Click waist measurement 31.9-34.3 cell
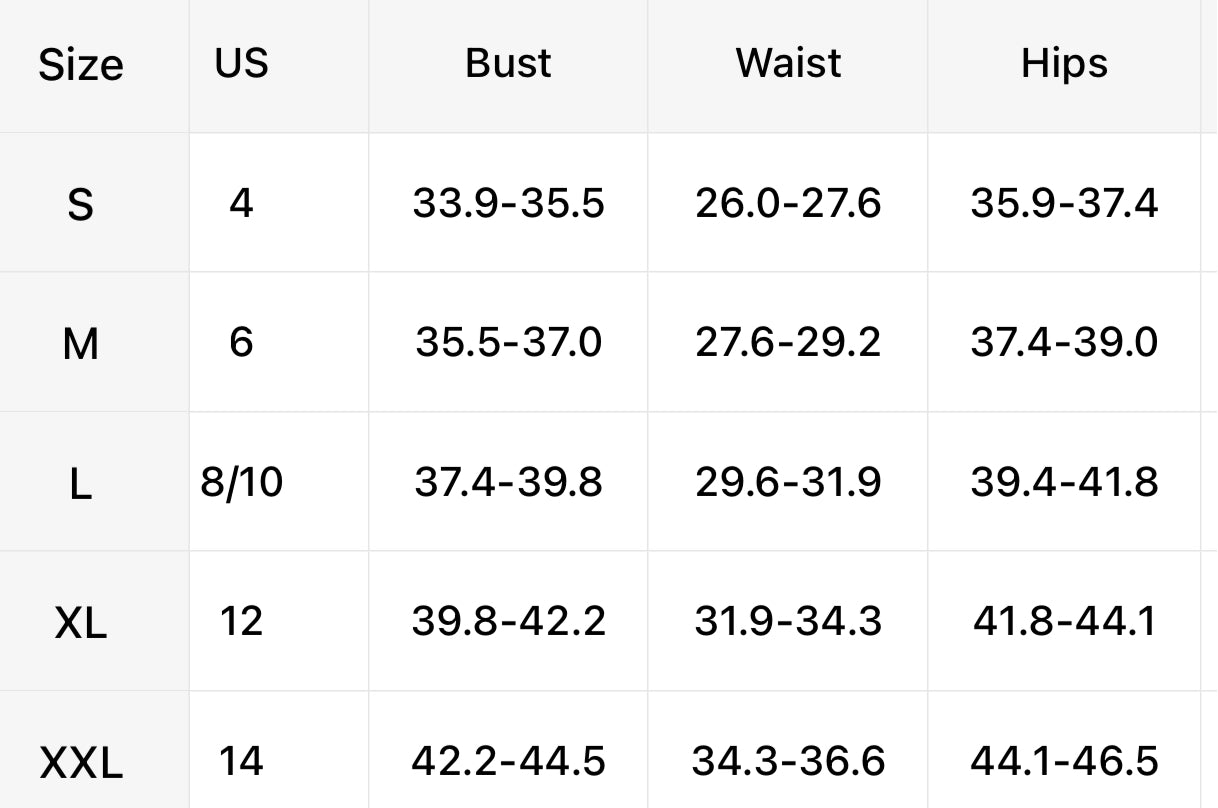The image size is (1218, 808). pos(788,622)
